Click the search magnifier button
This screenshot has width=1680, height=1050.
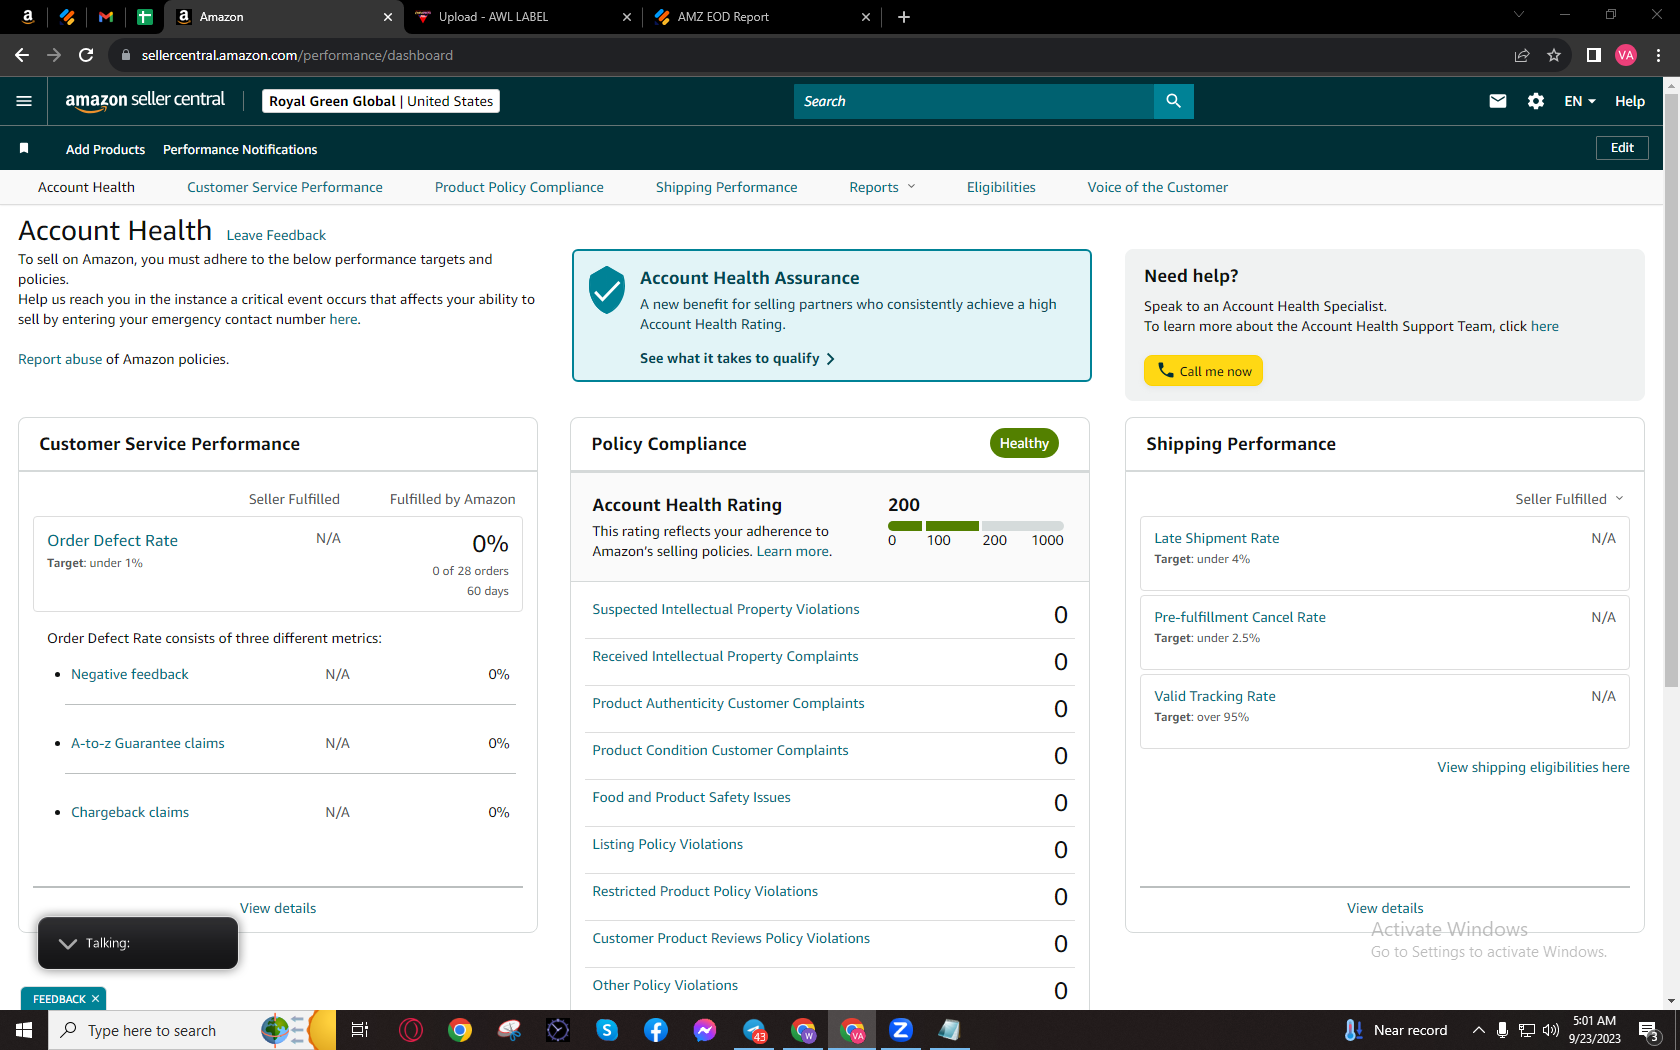(x=1173, y=101)
